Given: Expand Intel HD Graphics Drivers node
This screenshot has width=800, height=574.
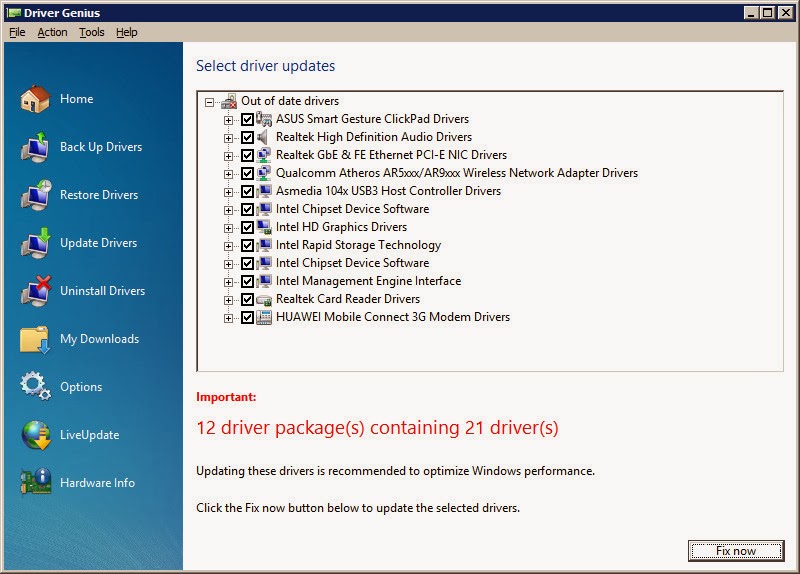Looking at the screenshot, I should point(228,228).
